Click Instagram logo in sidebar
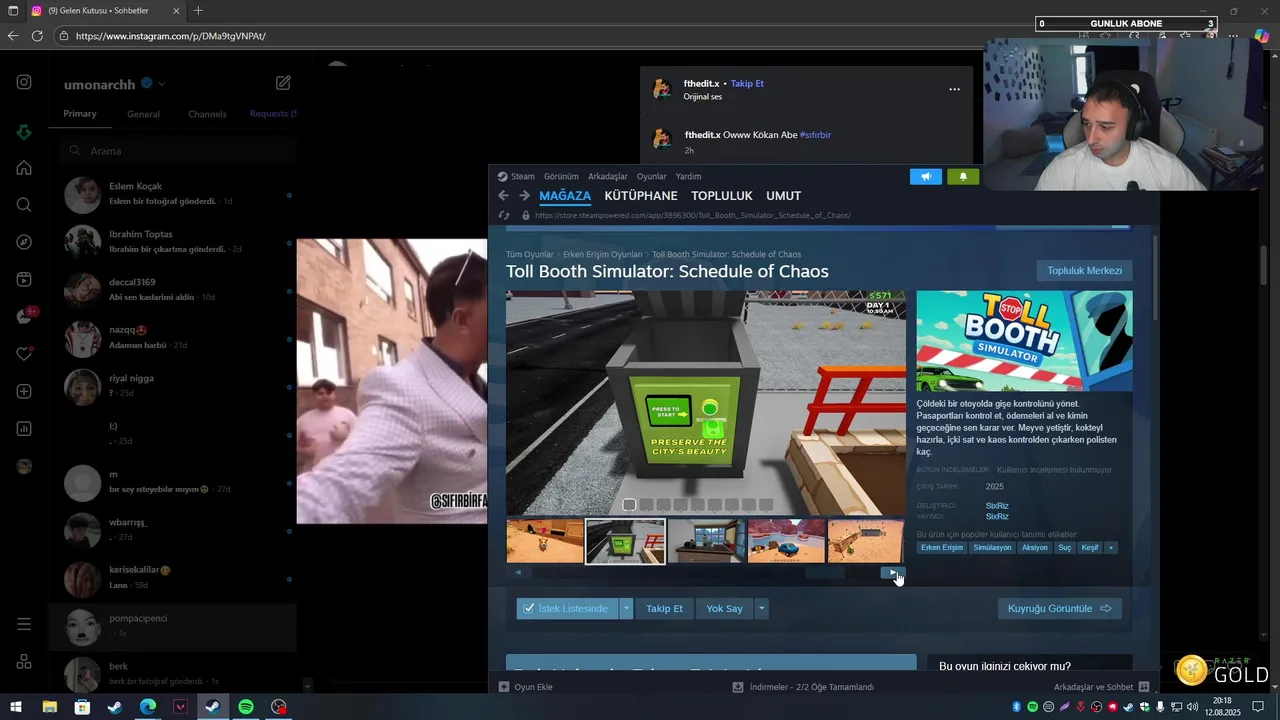This screenshot has height=720, width=1280. (x=24, y=82)
